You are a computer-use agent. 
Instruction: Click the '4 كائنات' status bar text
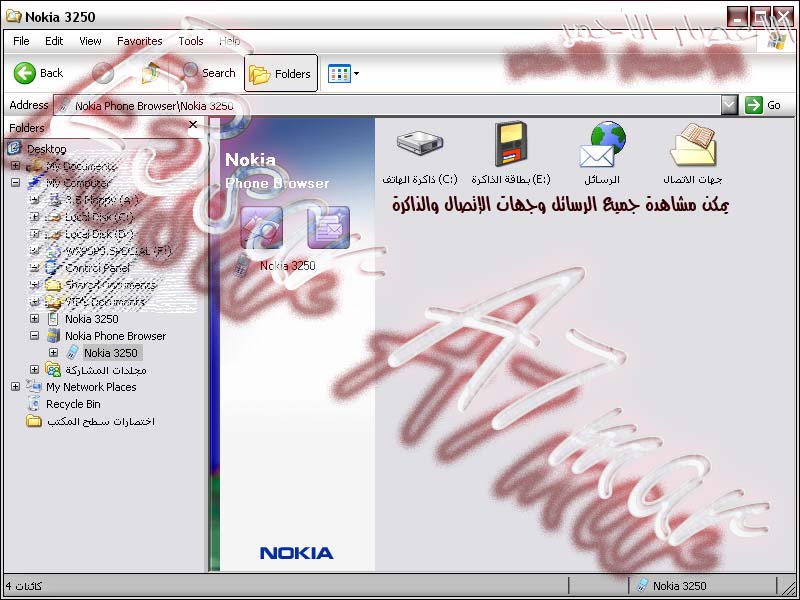(24, 586)
